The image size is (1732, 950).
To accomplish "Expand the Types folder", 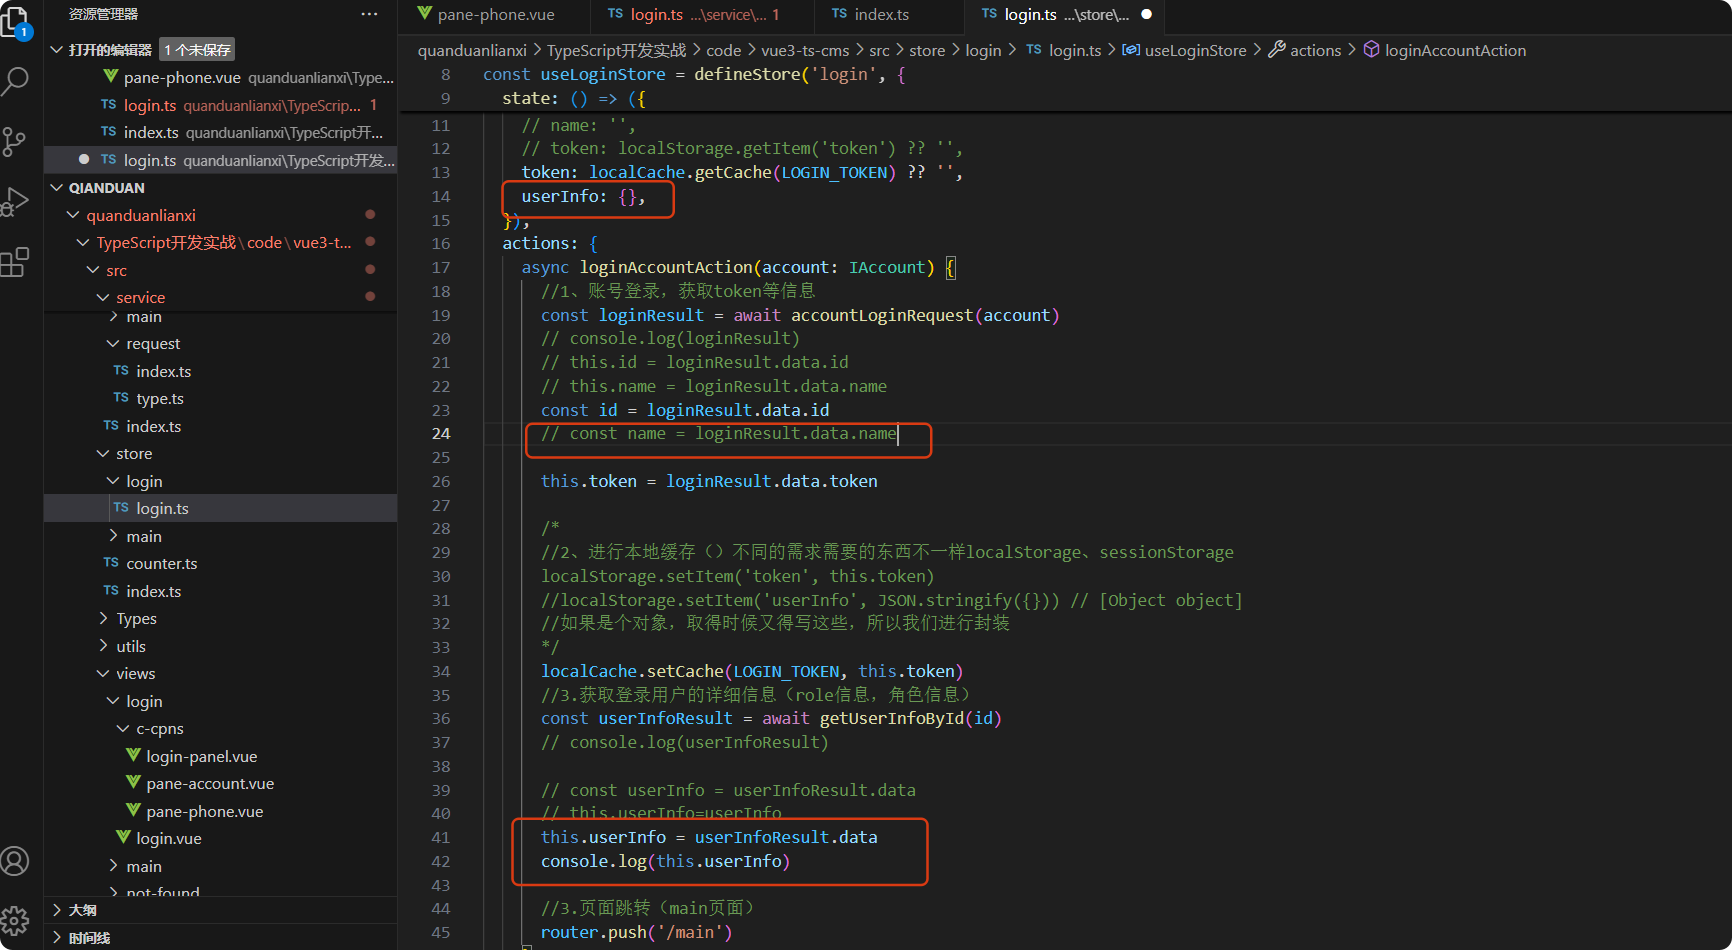I will tap(103, 618).
